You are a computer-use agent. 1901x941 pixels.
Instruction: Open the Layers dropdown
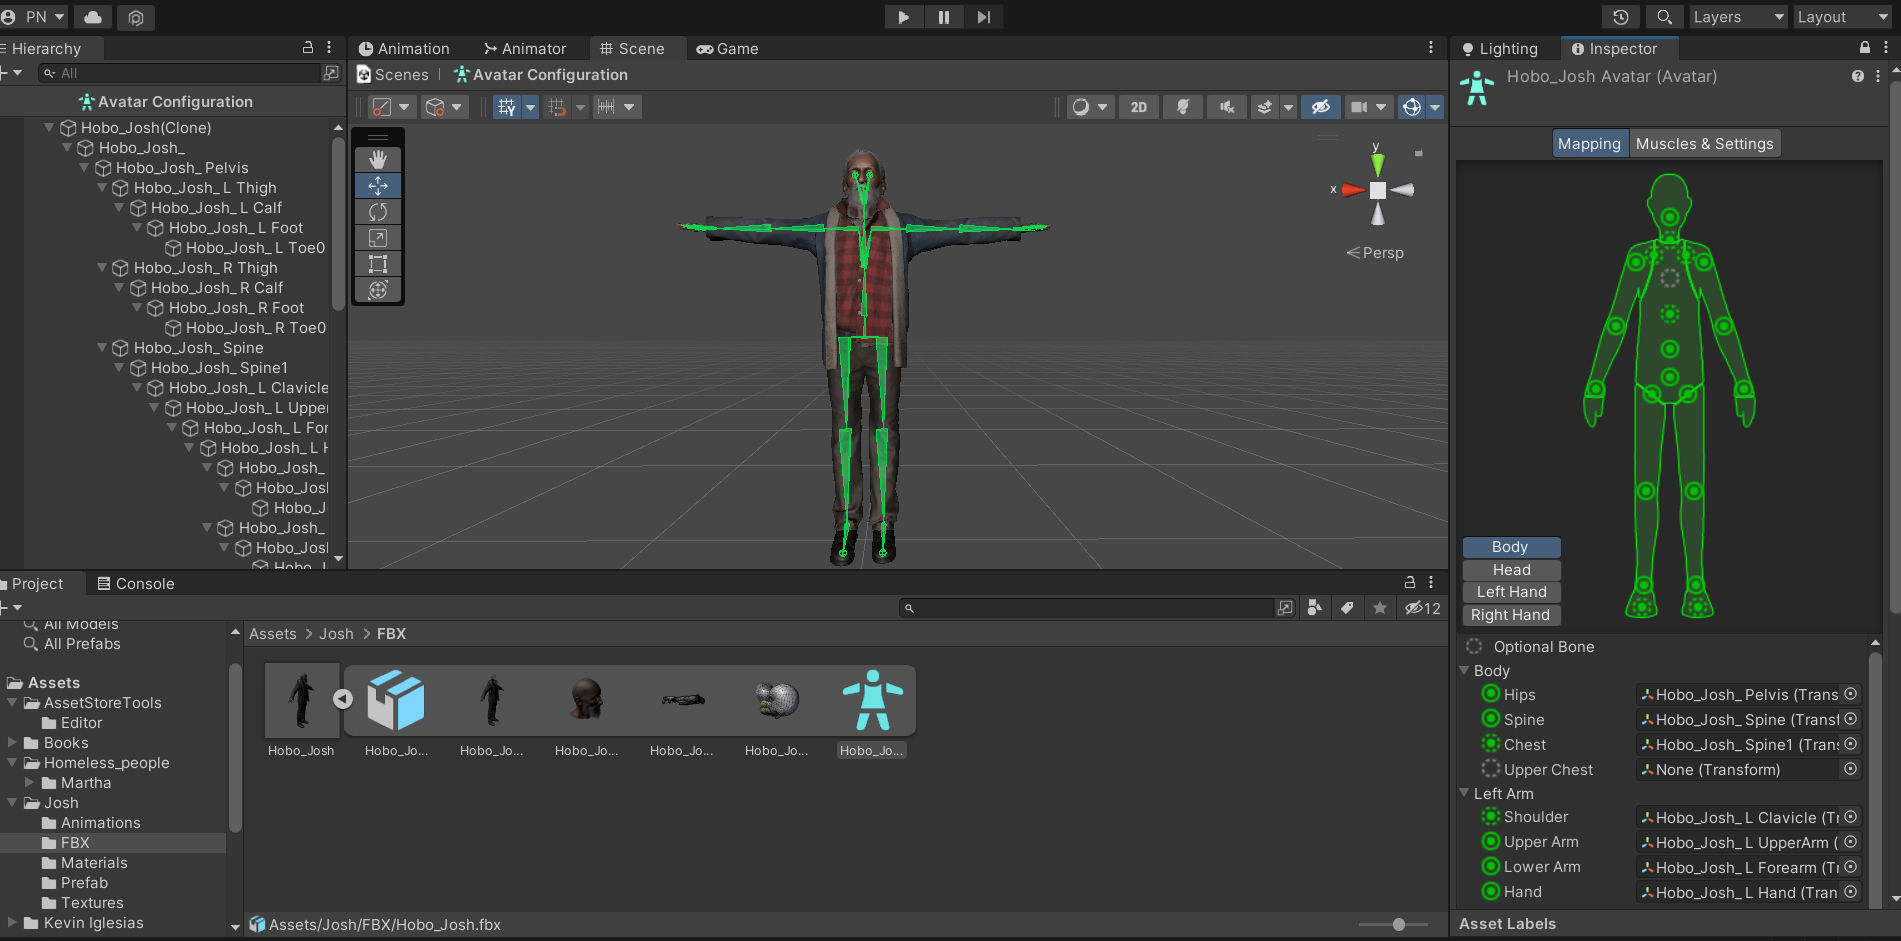pos(1738,17)
